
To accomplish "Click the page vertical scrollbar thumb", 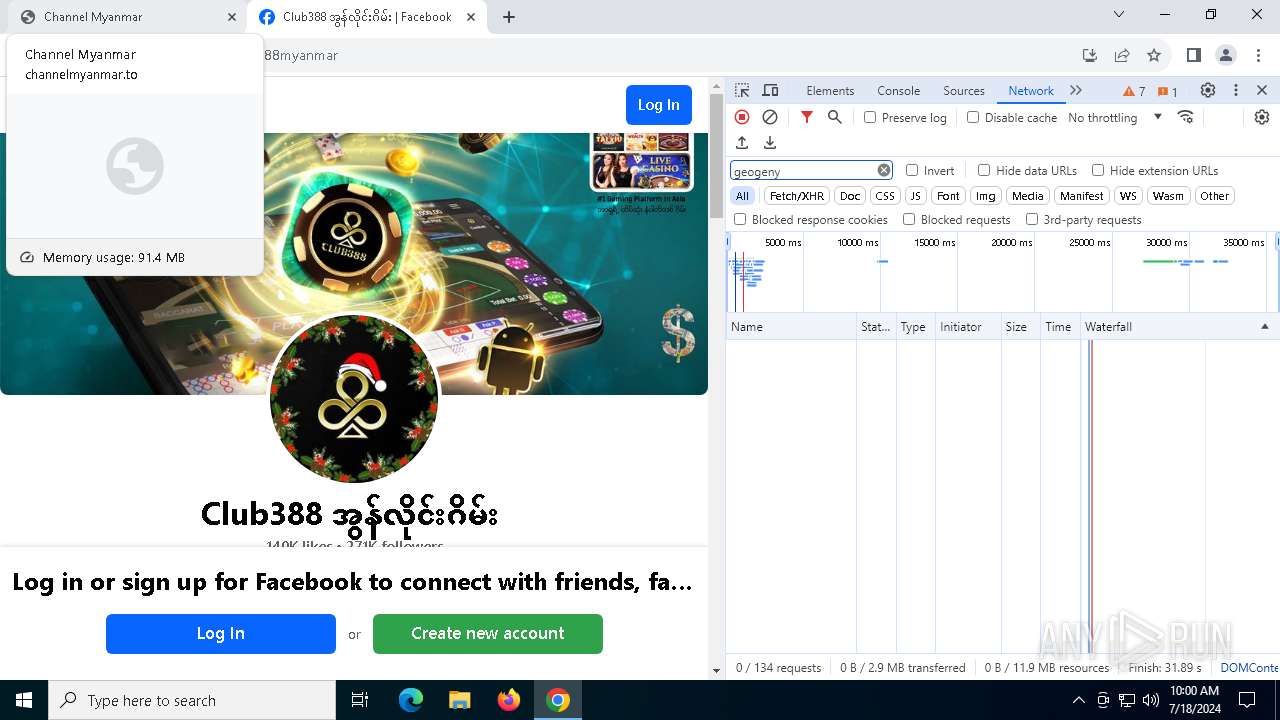I will coord(716,155).
